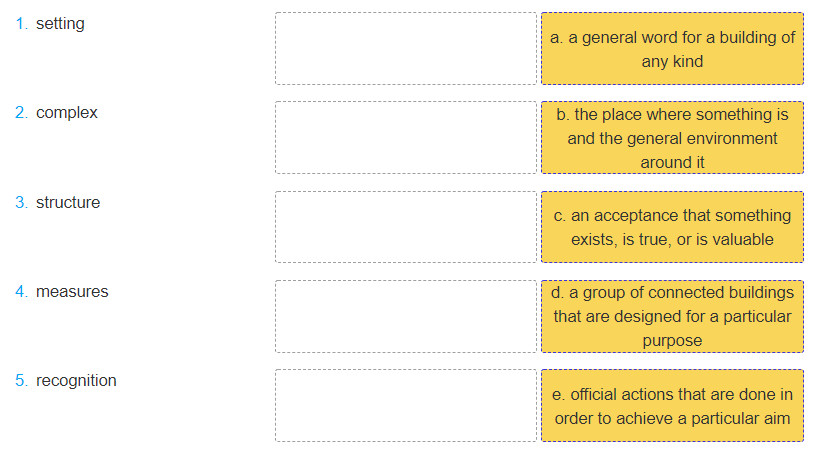Select the definition card starting with 'a. a general word'
This screenshot has height=454, width=816.
(672, 48)
